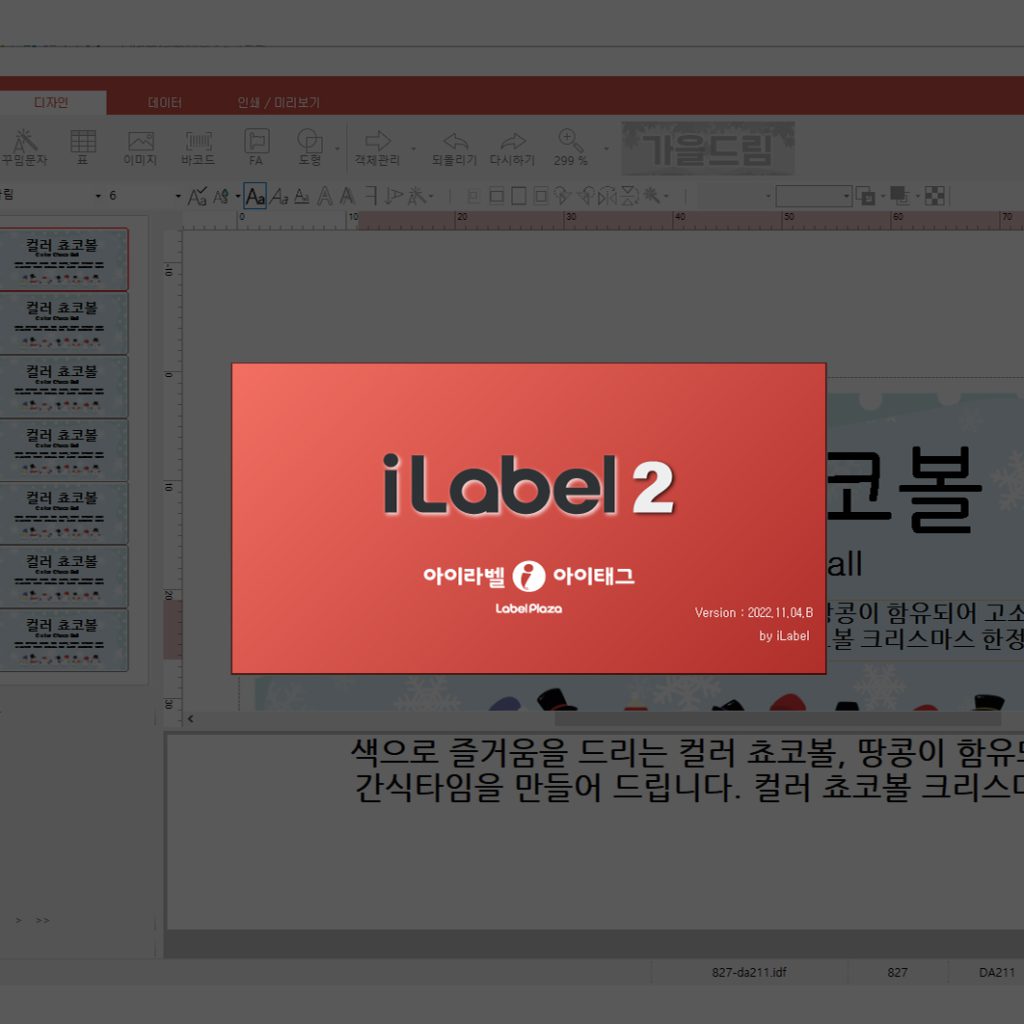Expand the zoom 299 % dropdown arrow
This screenshot has width=1024, height=1024.
point(606,148)
